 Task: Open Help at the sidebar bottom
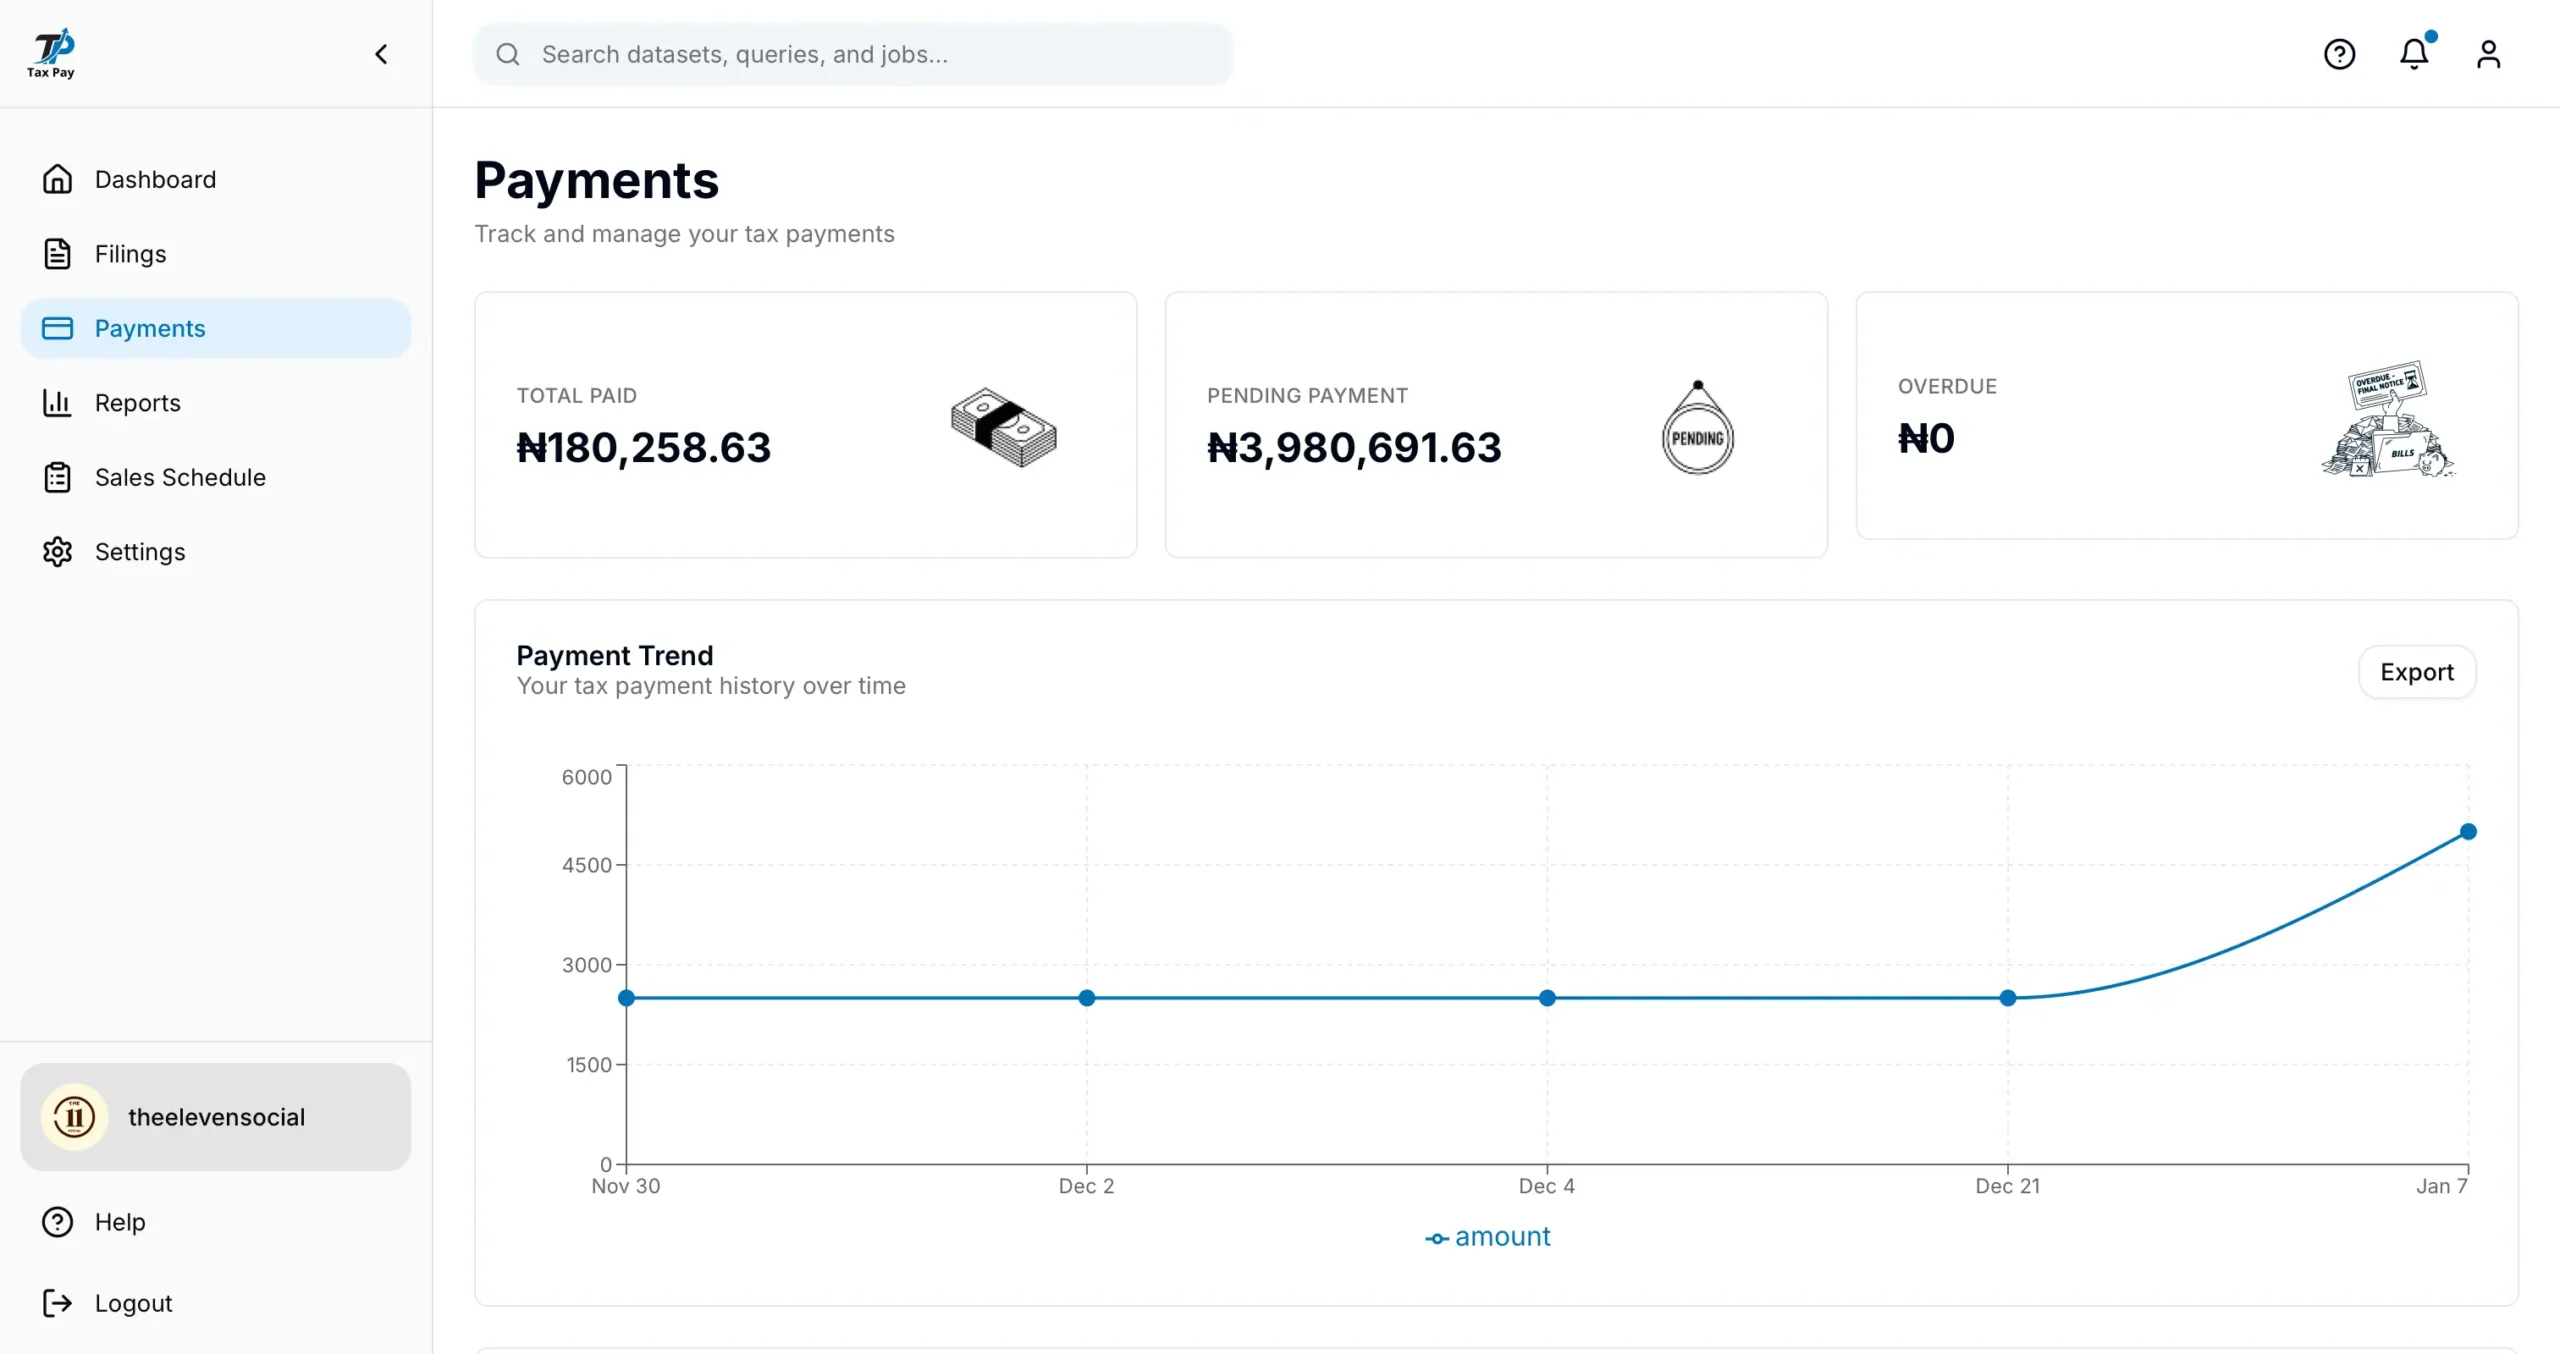point(119,1222)
